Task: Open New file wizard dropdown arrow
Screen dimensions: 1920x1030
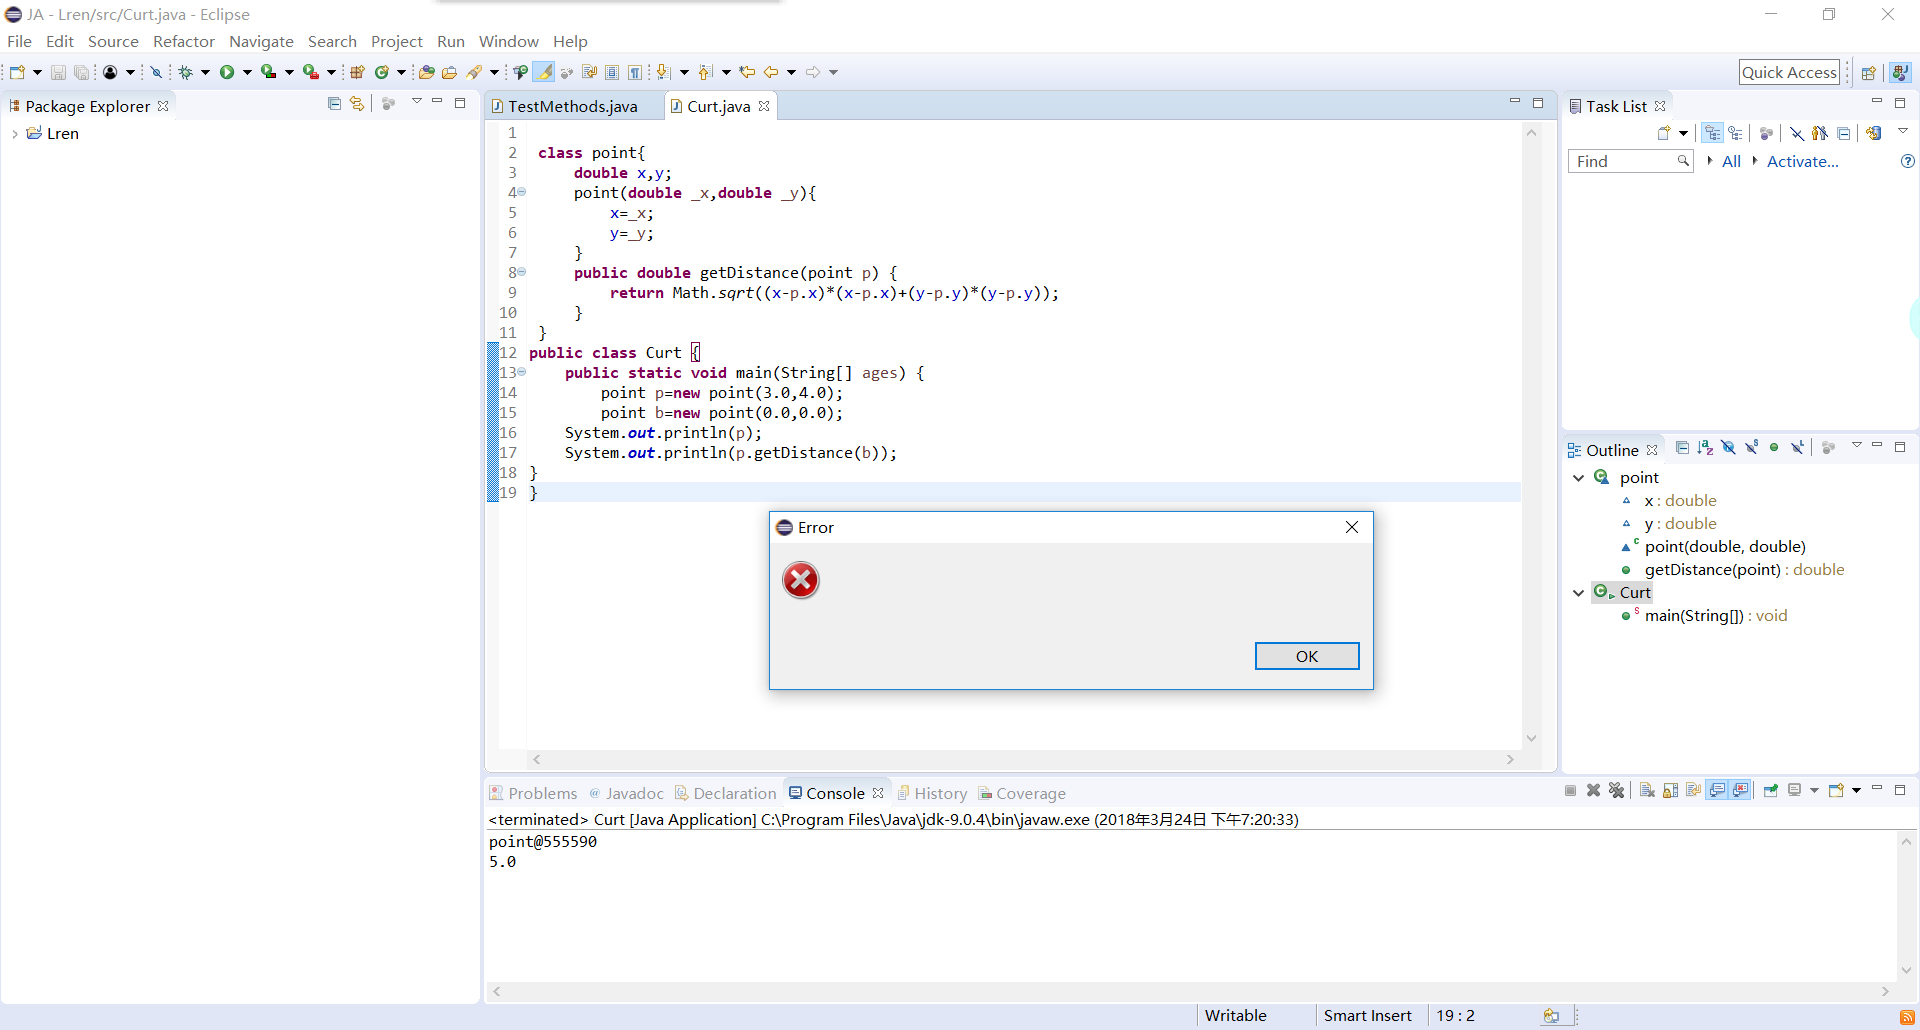Action: pos(37,72)
